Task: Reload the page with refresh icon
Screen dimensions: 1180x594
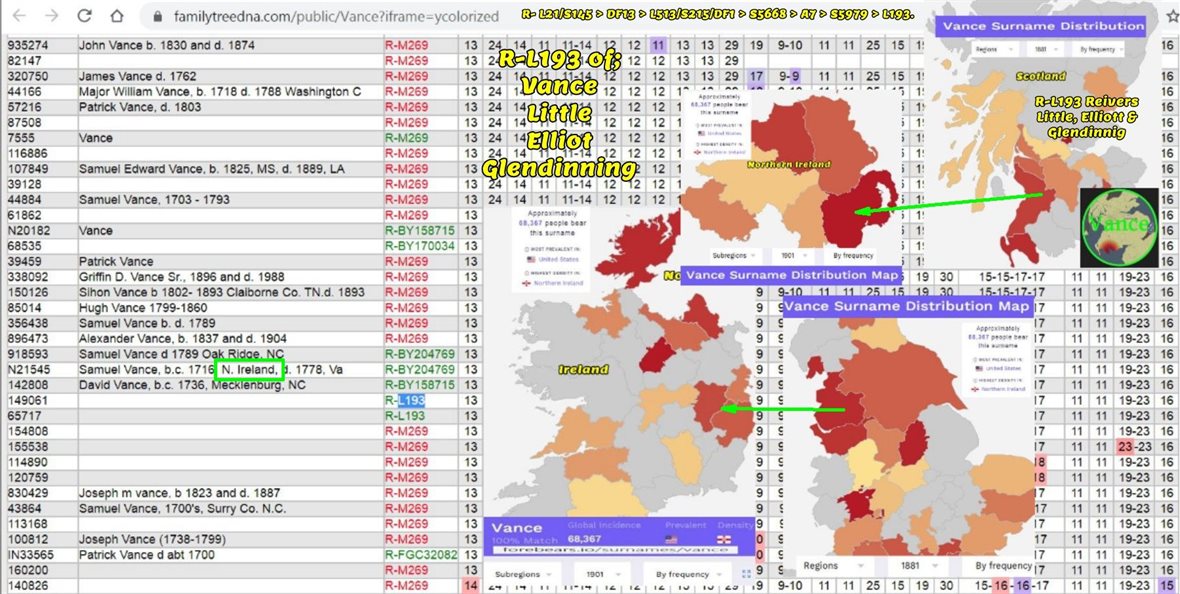Action: [85, 16]
